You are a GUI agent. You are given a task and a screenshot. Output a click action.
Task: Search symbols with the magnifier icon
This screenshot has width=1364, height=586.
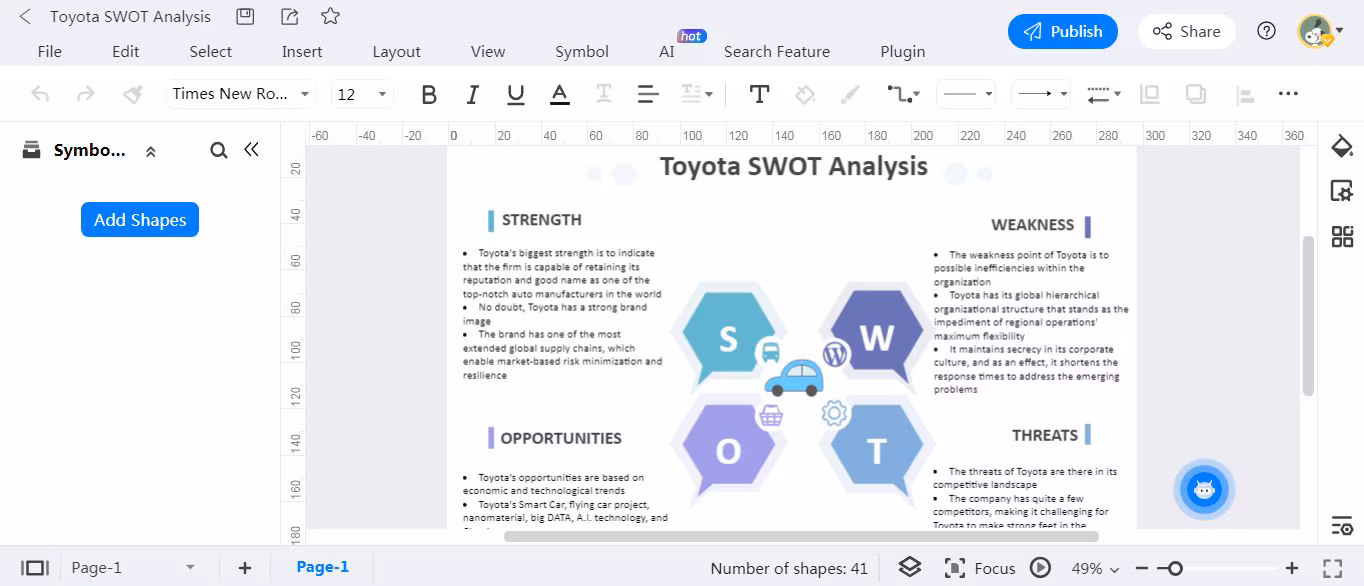coord(219,150)
